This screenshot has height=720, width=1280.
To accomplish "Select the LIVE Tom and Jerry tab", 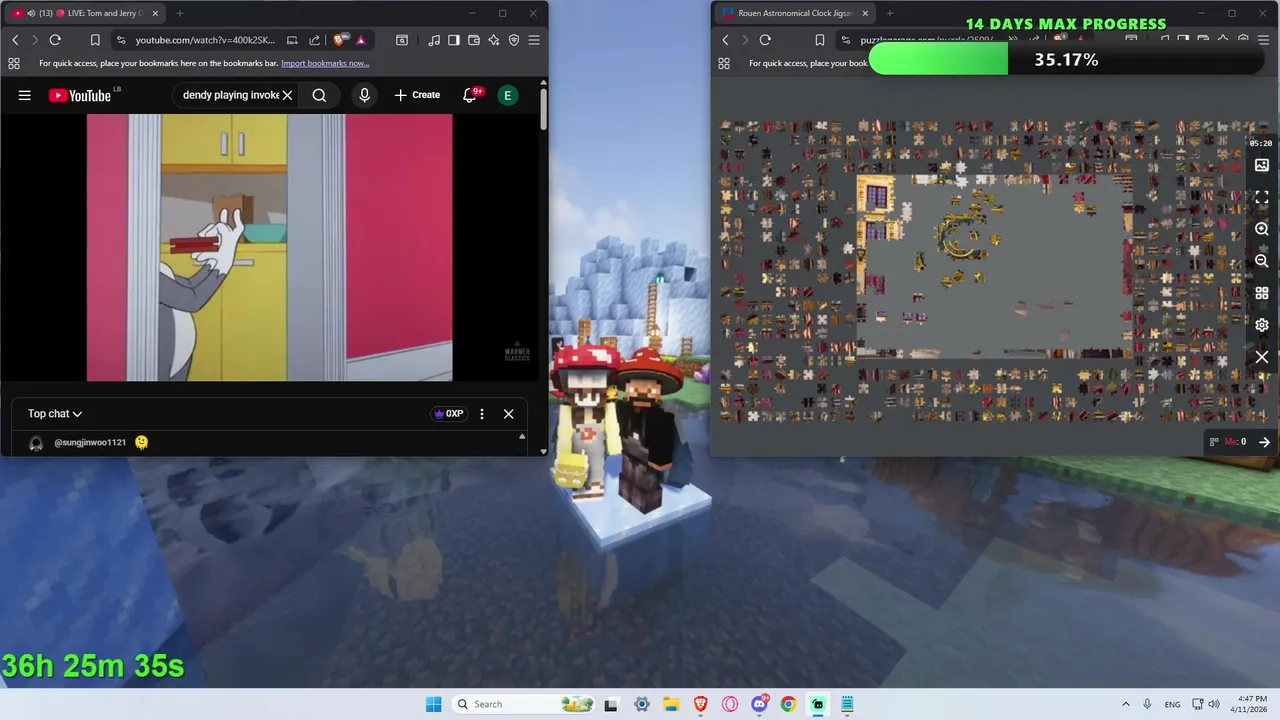I will (x=85, y=13).
